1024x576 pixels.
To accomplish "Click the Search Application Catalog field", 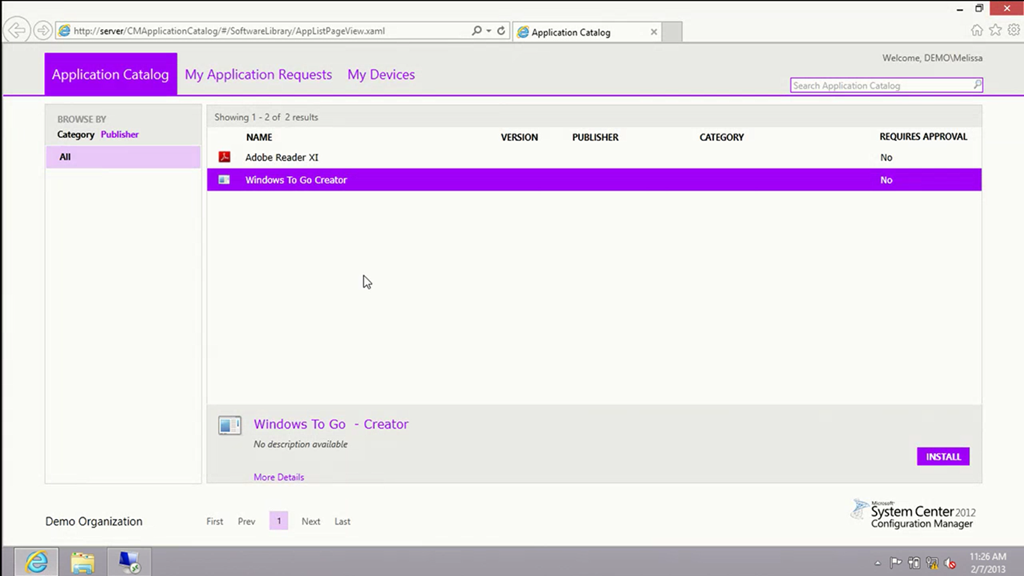I will [880, 86].
